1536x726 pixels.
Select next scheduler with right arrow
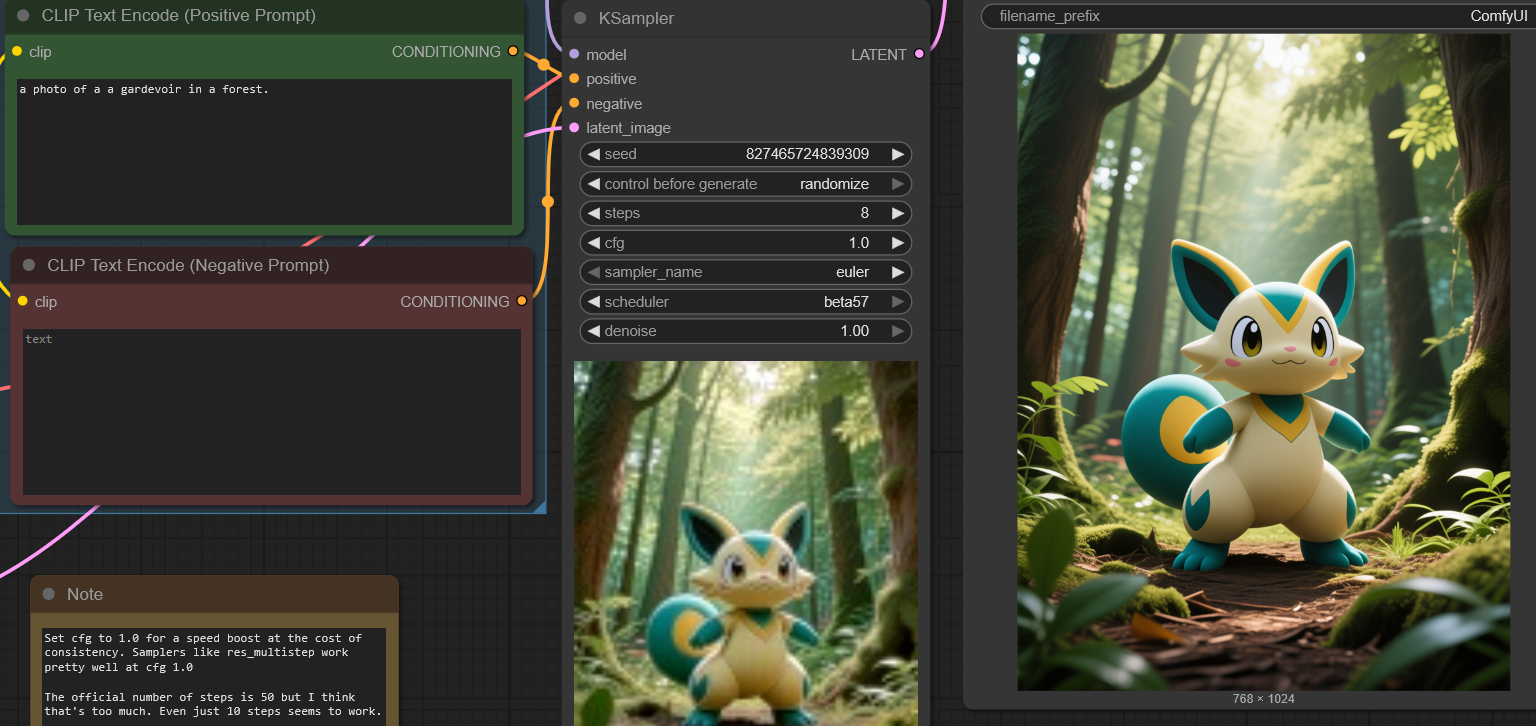(898, 301)
